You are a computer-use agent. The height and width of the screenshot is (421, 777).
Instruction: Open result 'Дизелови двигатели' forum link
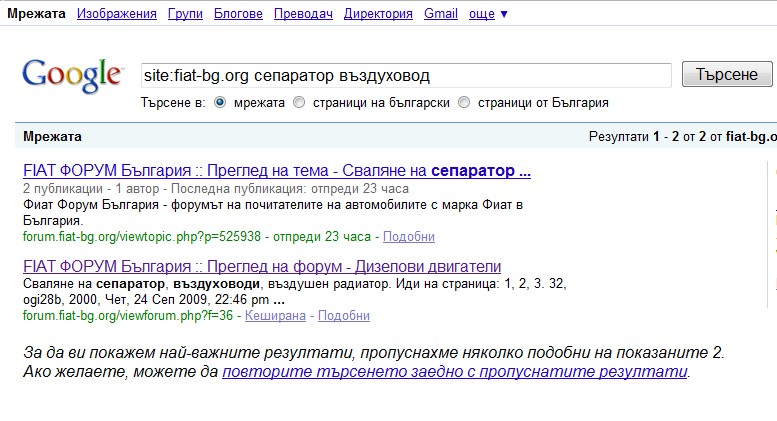[261, 266]
